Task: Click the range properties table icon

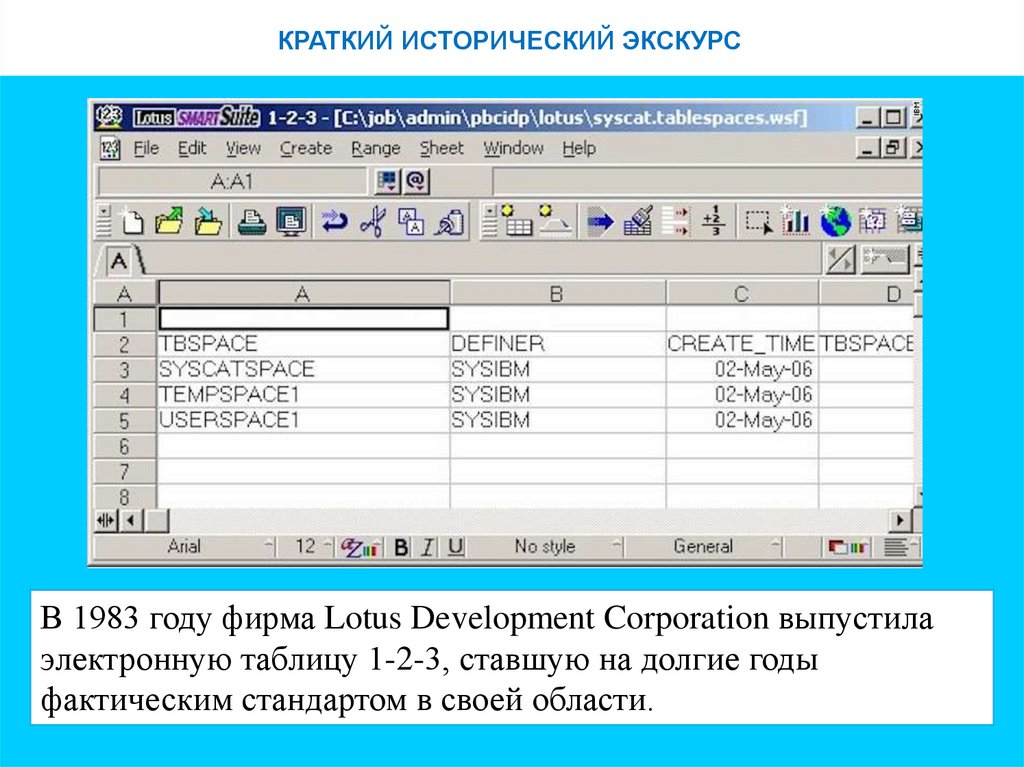Action: 516,221
